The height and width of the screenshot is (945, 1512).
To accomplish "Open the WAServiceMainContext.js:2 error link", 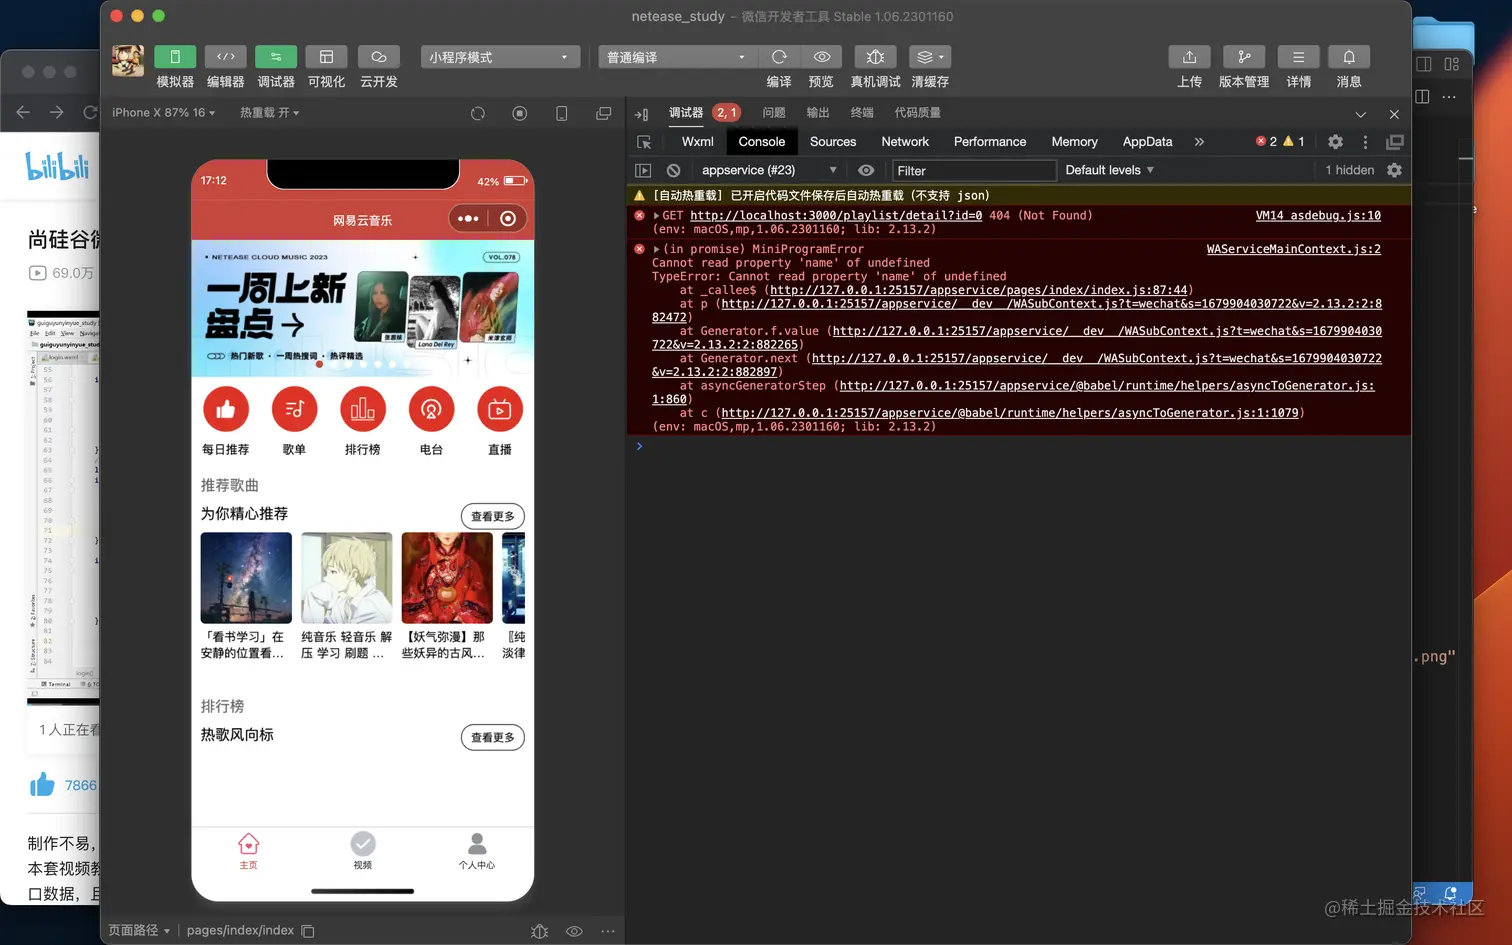I will 1293,249.
